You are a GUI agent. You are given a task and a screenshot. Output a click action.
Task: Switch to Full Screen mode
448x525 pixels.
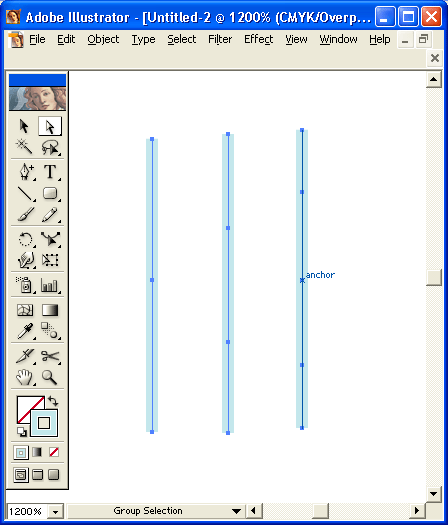tap(54, 474)
